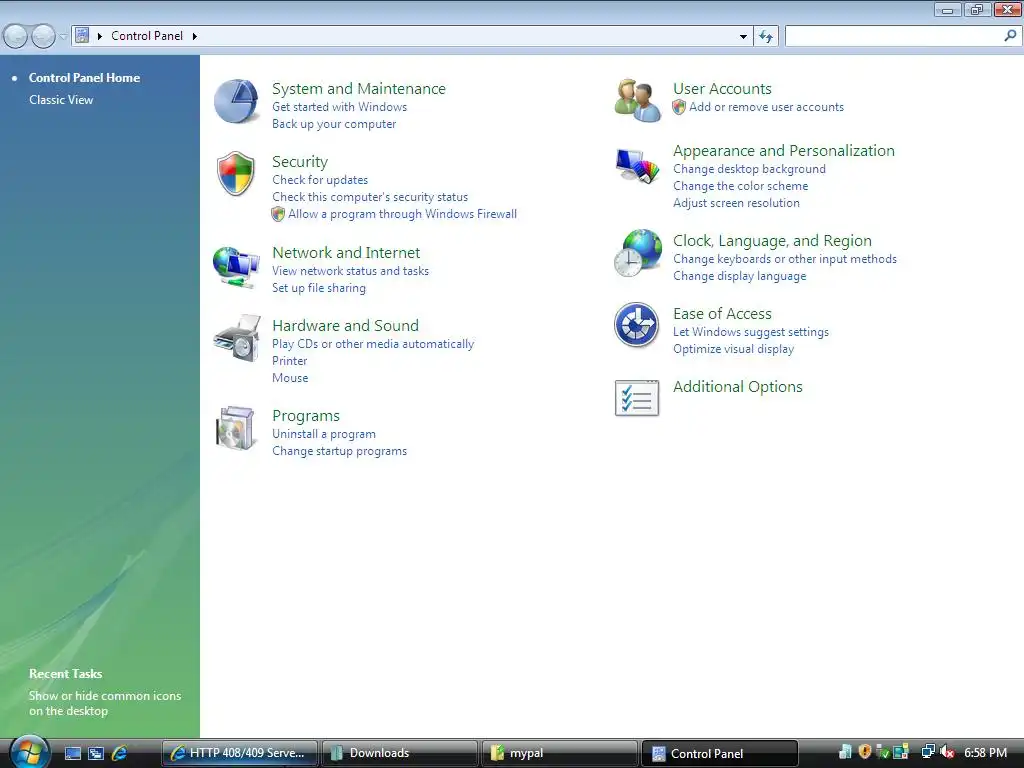Click the Control Panel icon in address bar
This screenshot has width=1024, height=768.
tap(82, 35)
